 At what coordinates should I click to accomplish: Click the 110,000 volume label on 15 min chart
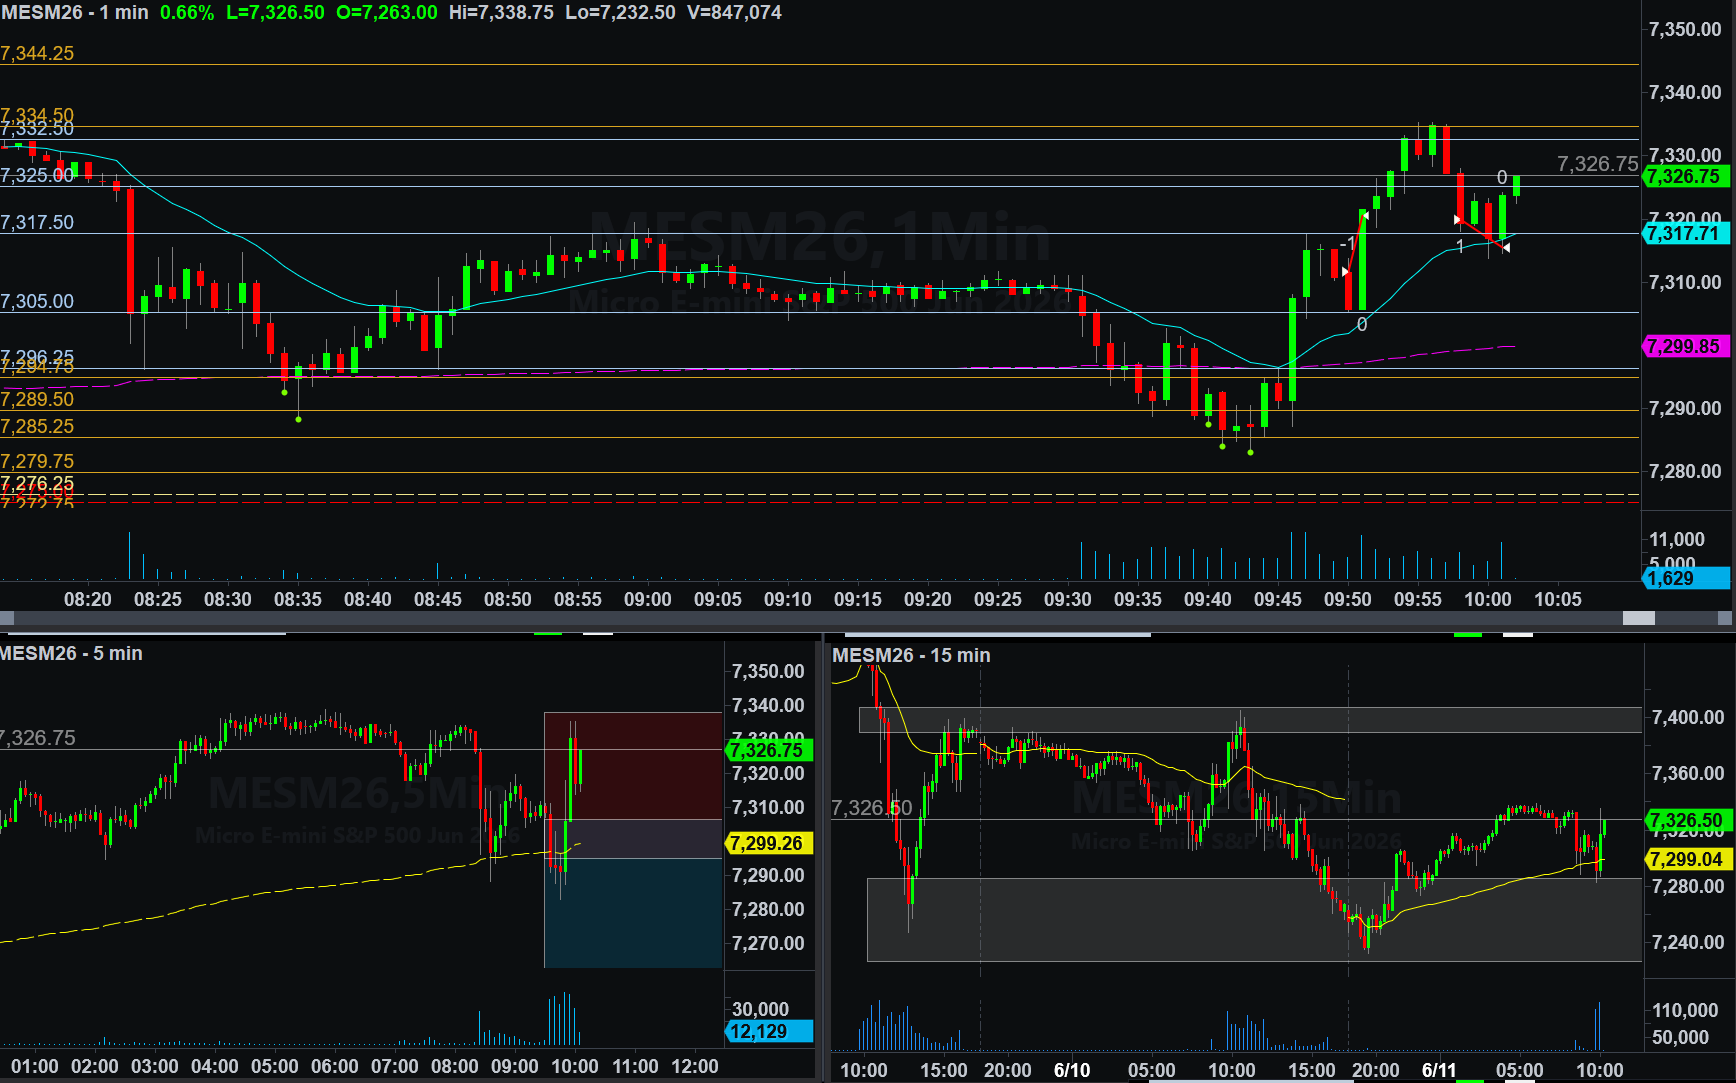1686,1011
